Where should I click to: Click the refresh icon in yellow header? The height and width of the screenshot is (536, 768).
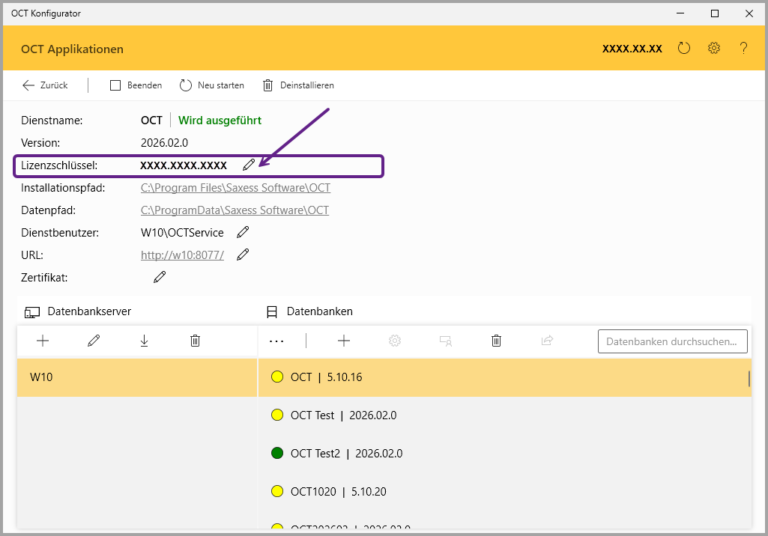tap(684, 48)
